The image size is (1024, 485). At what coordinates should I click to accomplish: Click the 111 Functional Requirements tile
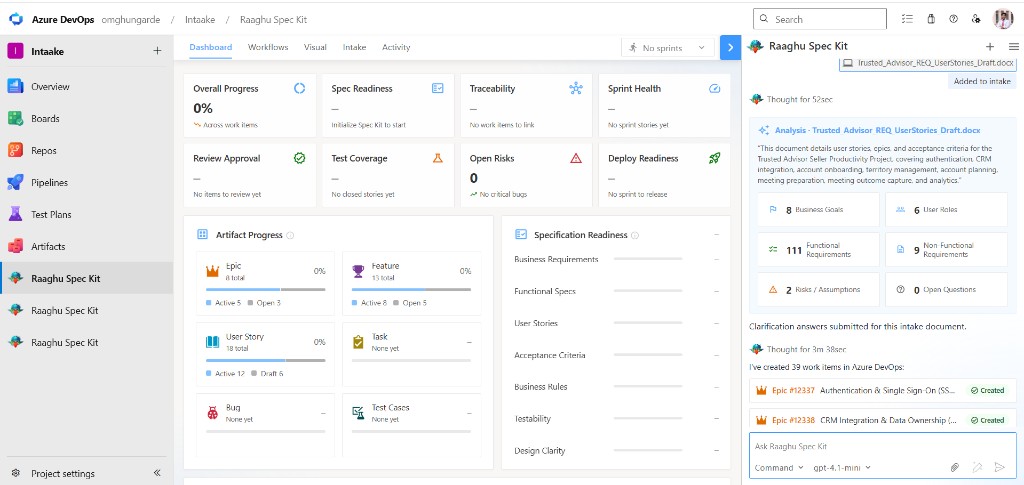[818, 249]
